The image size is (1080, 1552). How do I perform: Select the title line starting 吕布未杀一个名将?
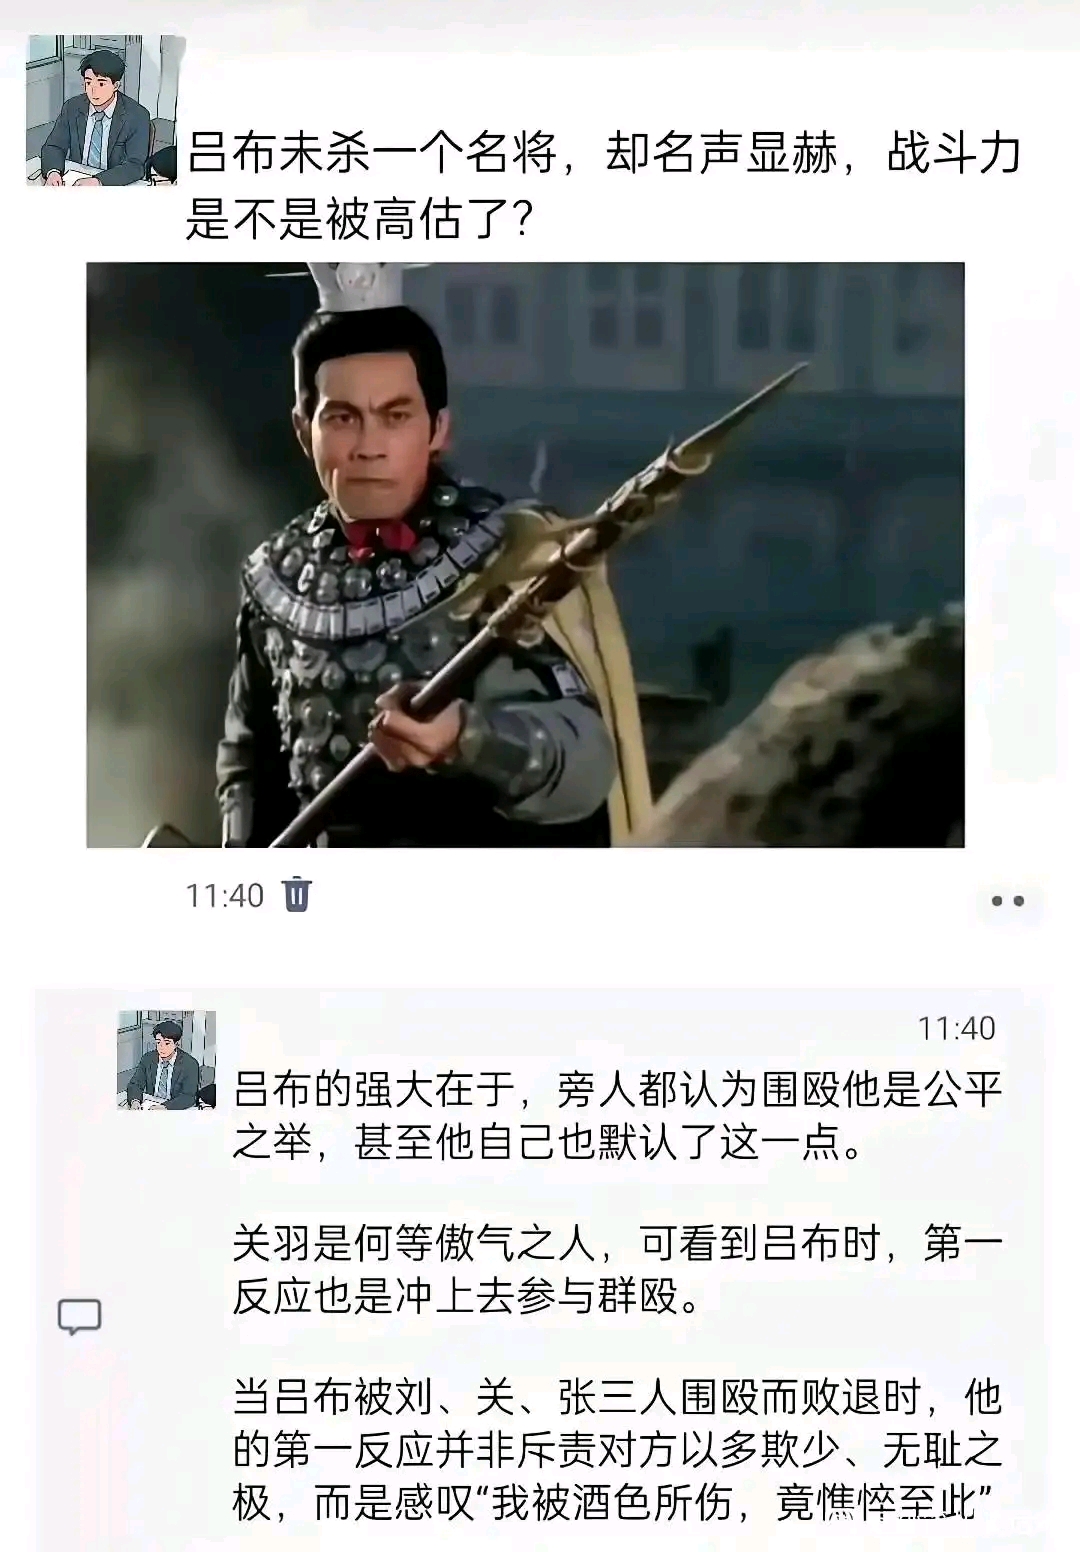point(604,154)
